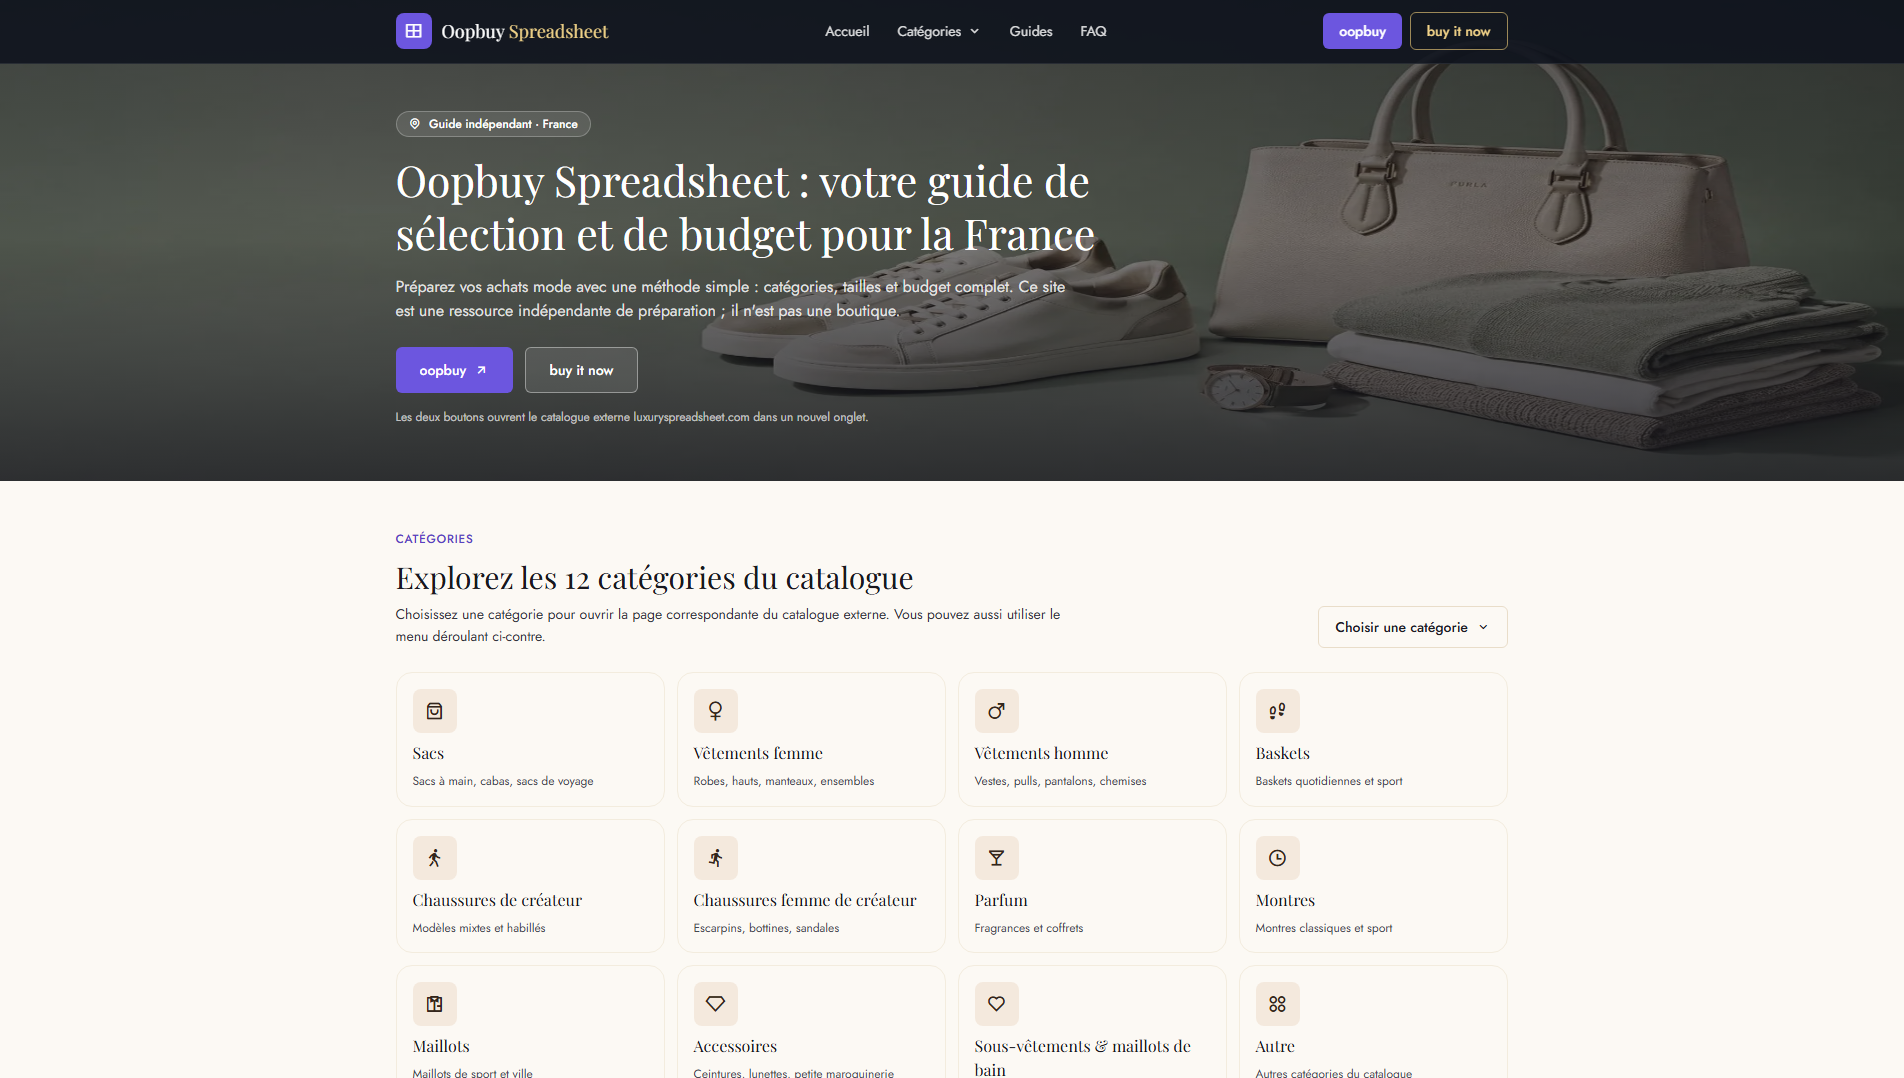
Task: Click the hero buy it now button
Action: click(x=581, y=370)
